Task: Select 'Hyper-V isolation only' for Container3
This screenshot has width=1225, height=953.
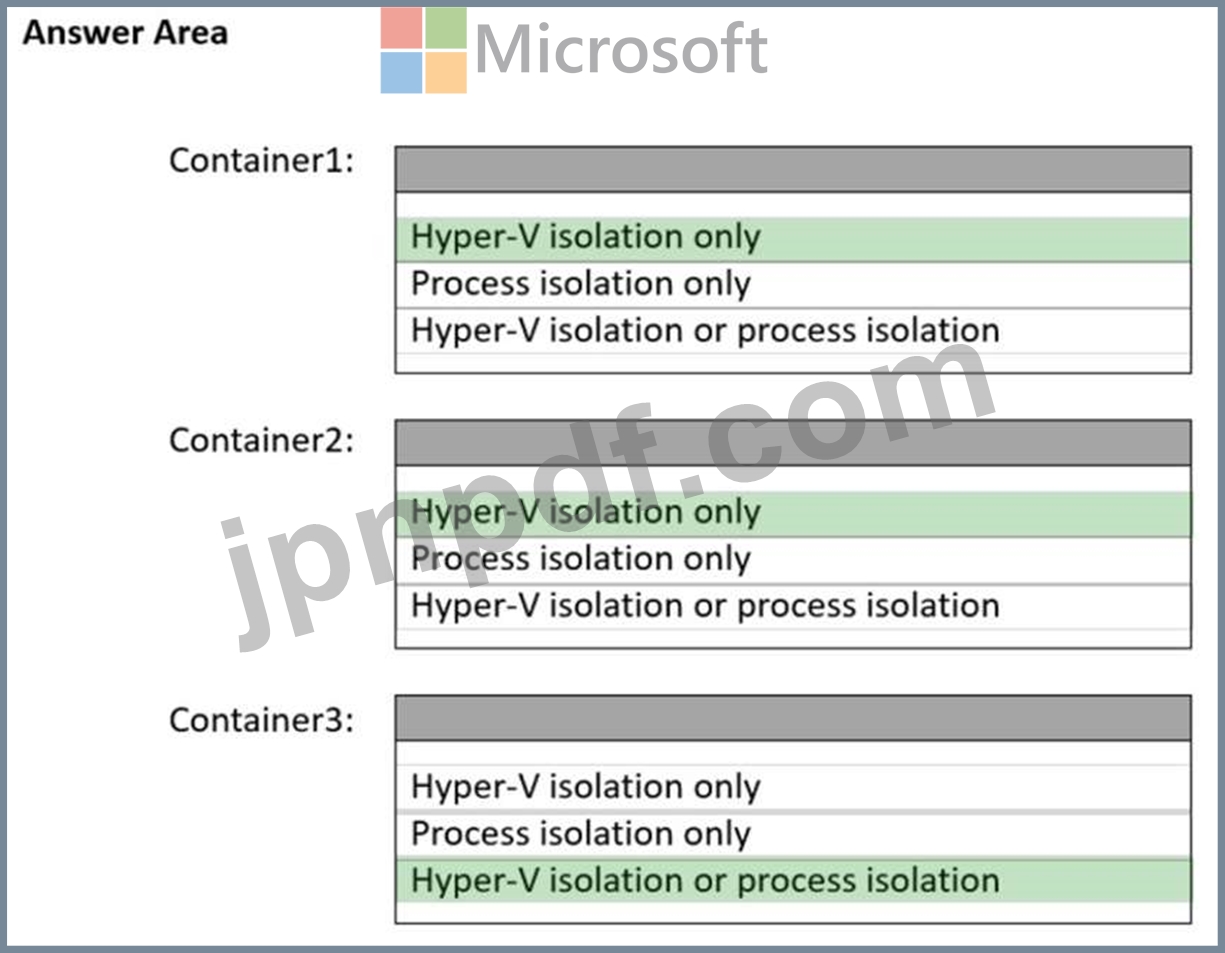Action: coord(793,788)
